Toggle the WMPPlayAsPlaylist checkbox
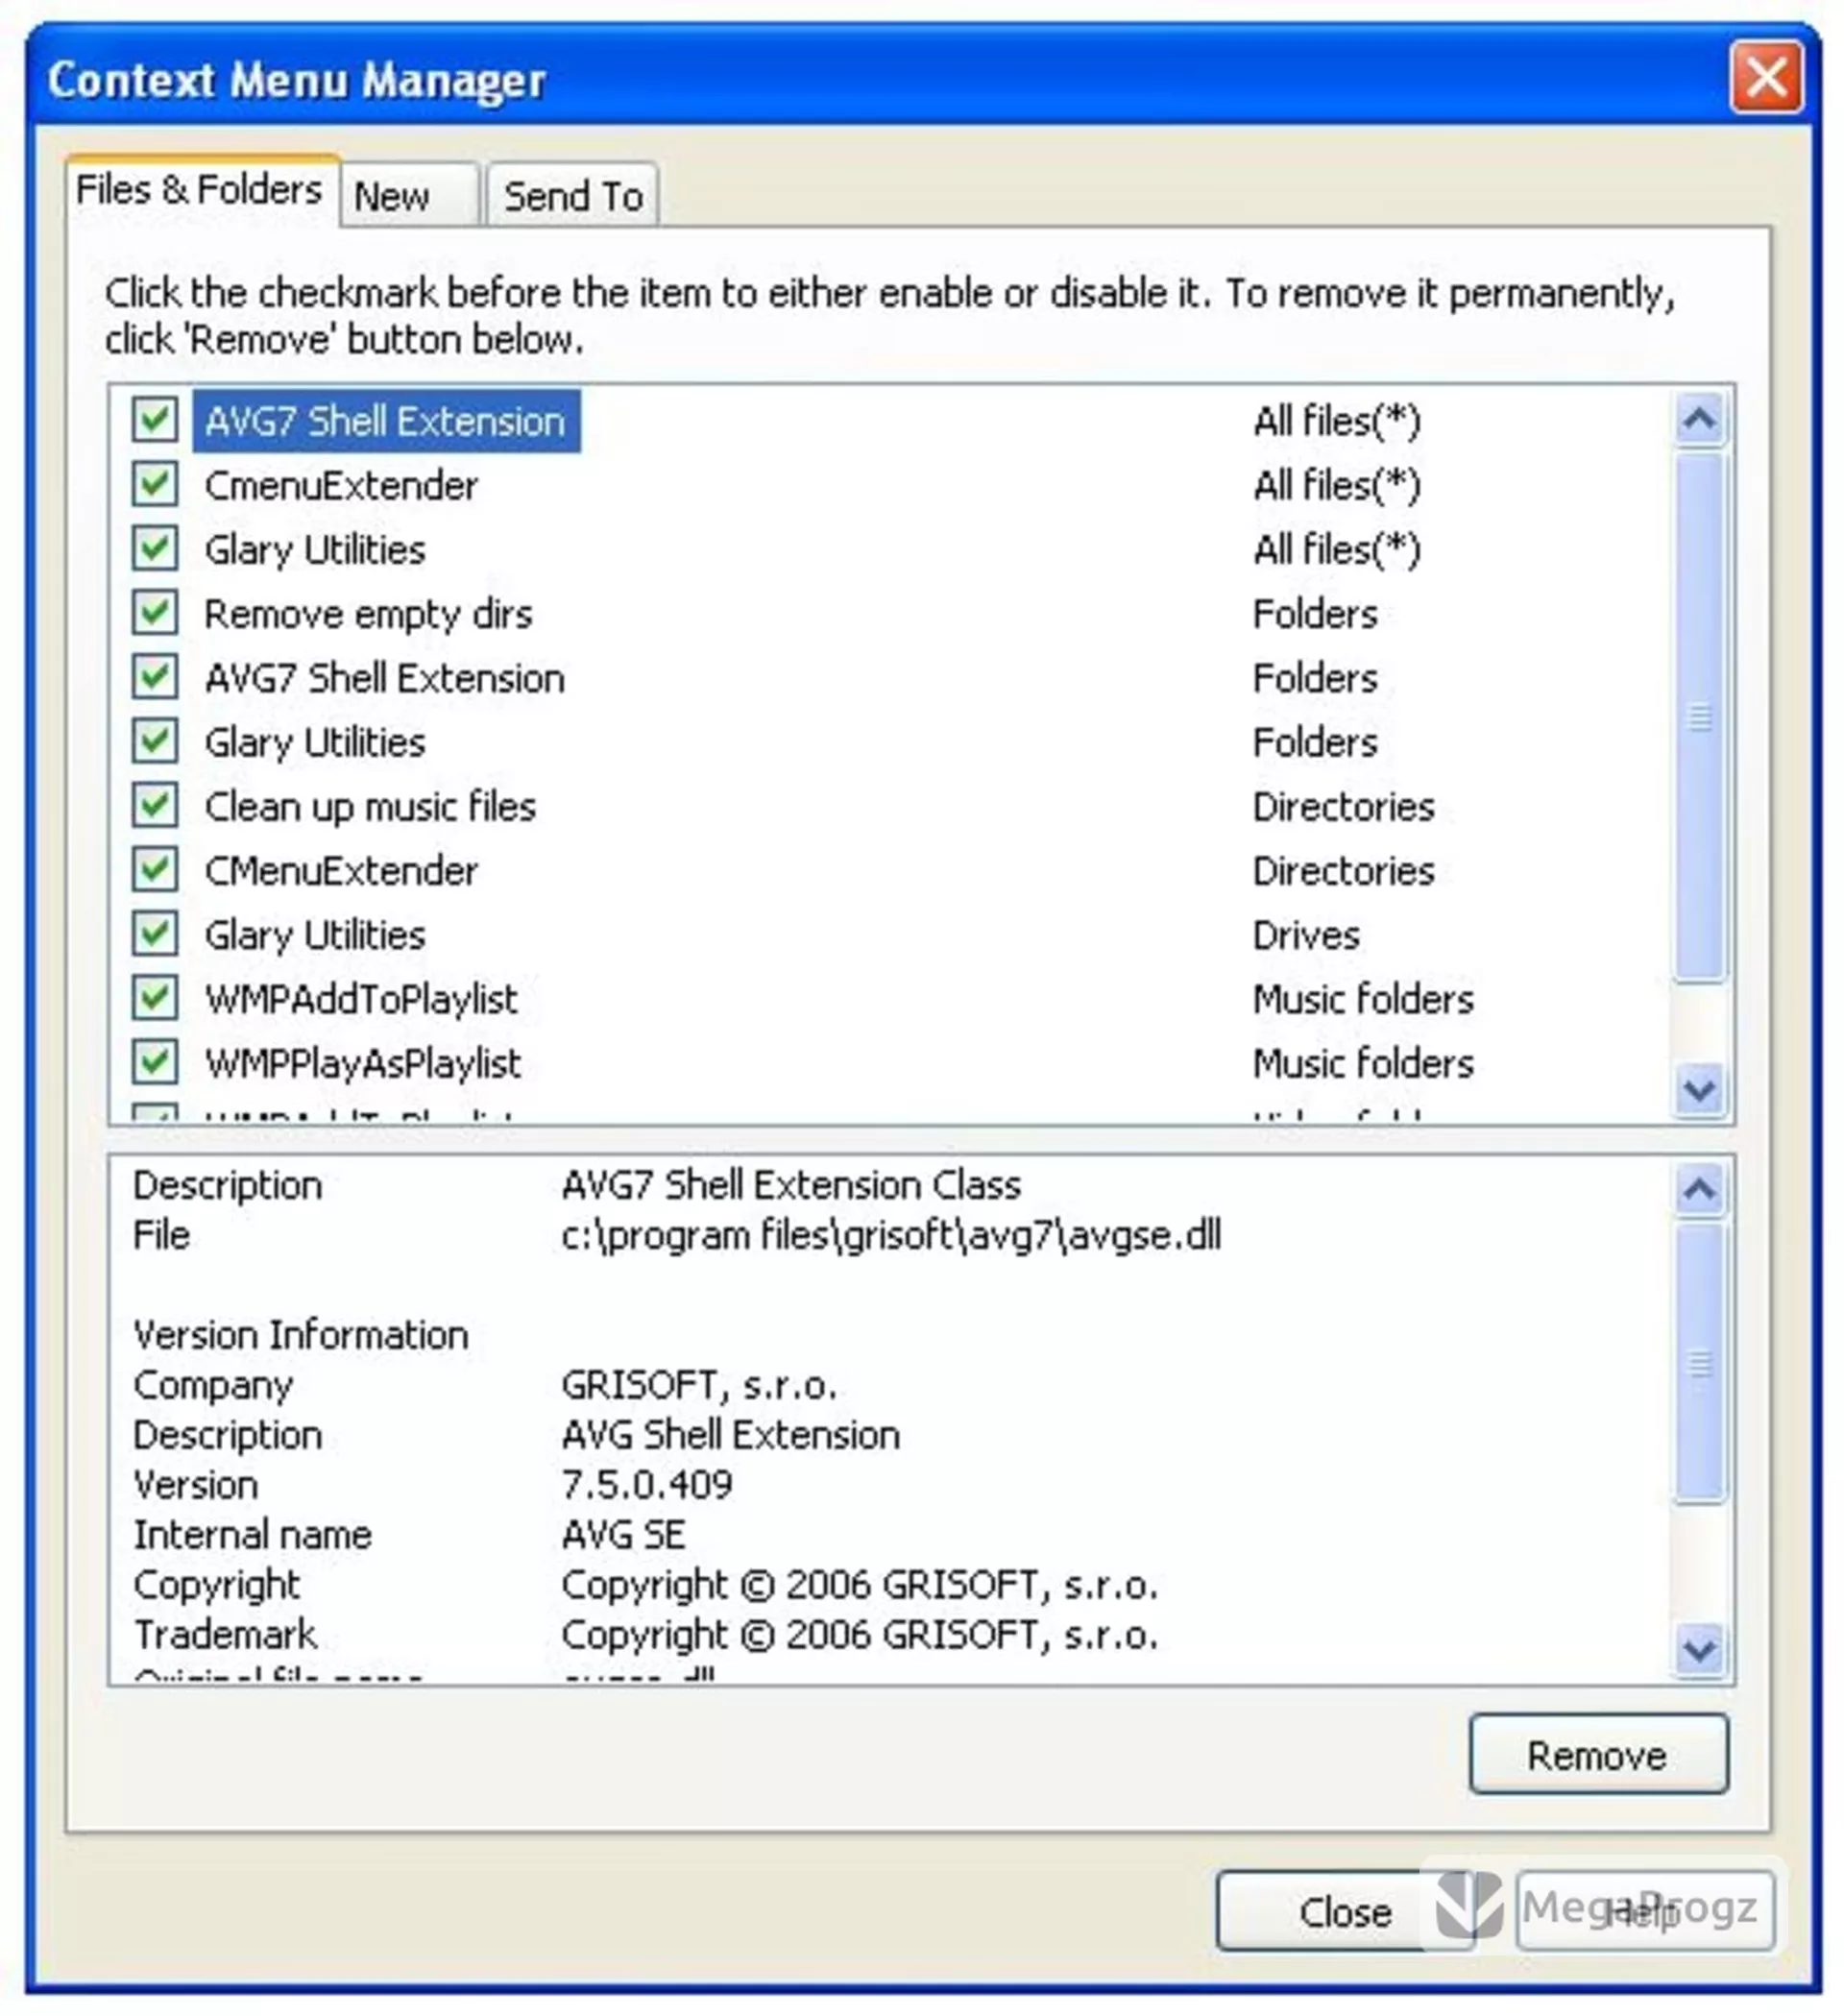Viewport: 1844px width, 2016px height. 155,1062
